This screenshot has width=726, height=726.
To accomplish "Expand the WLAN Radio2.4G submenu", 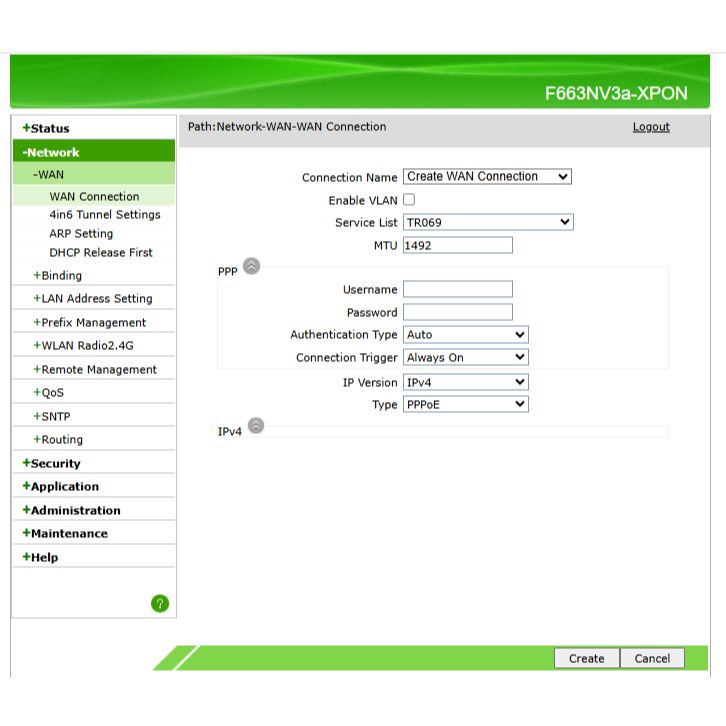I will coord(87,346).
